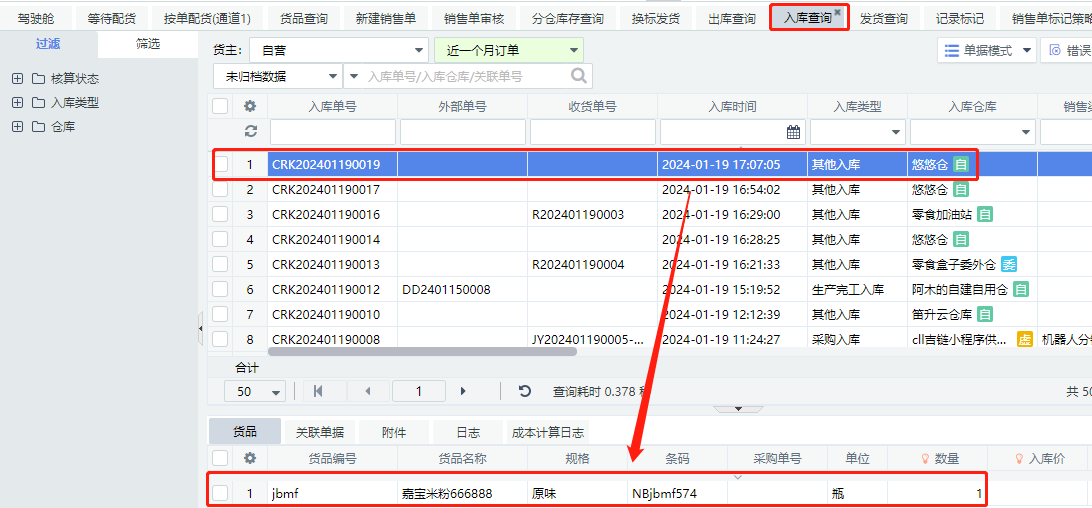Open the 货品 detail grid gear icon
Screen dimensions: 1092x508
click(x=250, y=458)
